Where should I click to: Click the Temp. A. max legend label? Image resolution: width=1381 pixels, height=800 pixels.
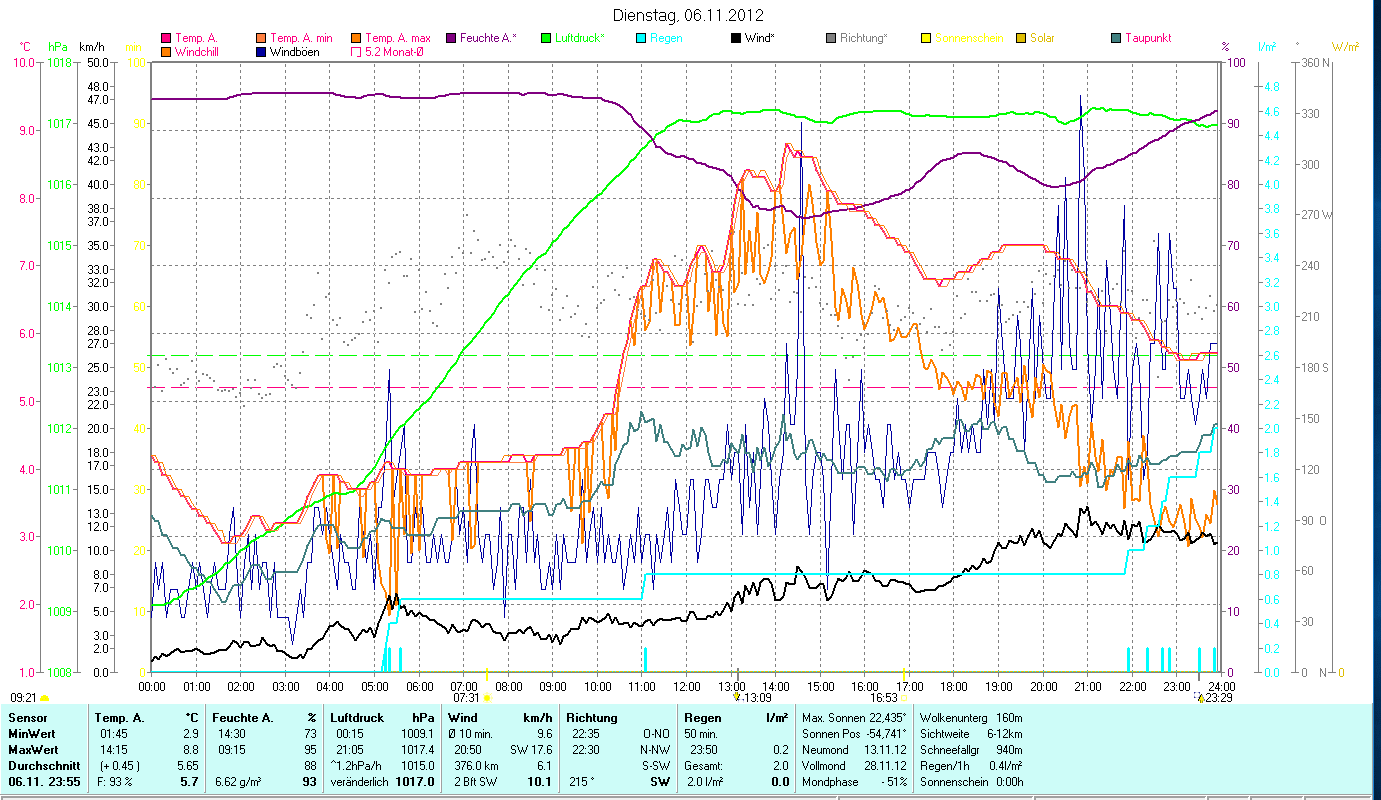[x=397, y=38]
